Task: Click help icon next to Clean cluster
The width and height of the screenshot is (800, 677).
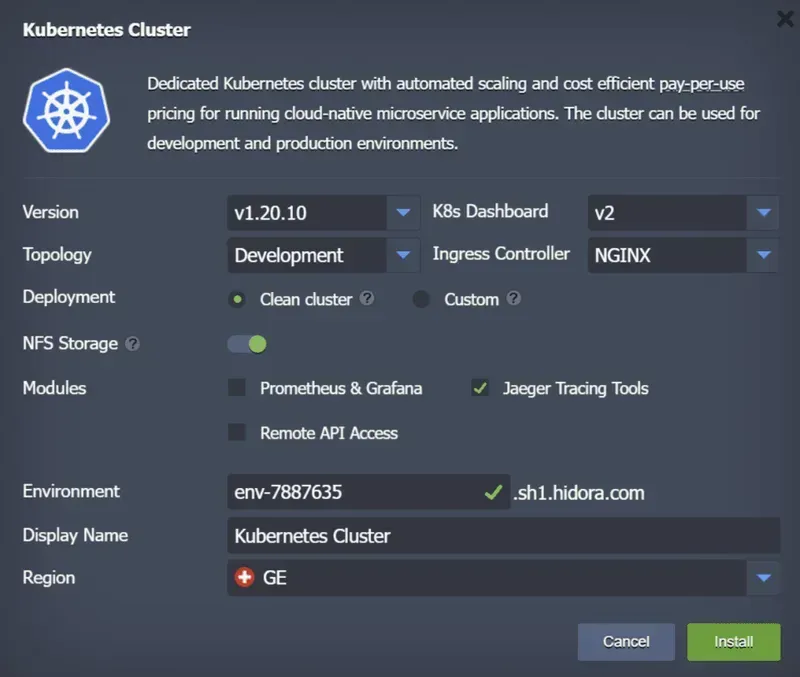Action: [x=367, y=299]
